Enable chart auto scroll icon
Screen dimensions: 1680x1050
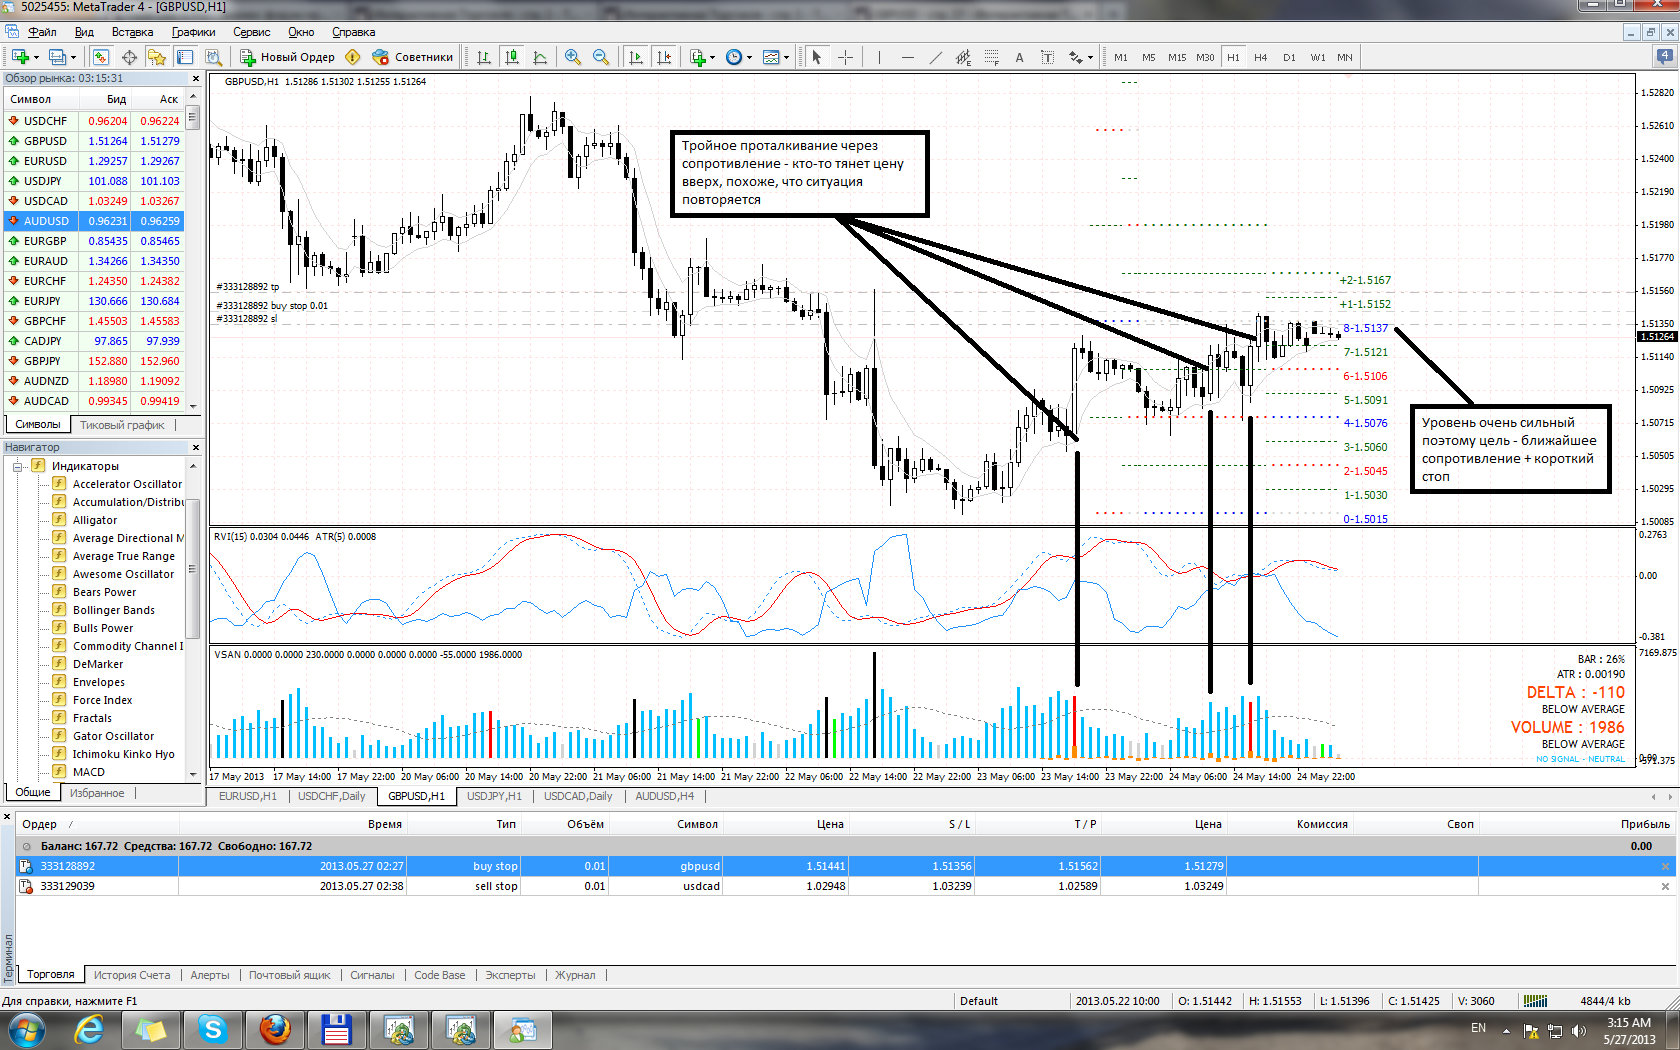pyautogui.click(x=636, y=57)
